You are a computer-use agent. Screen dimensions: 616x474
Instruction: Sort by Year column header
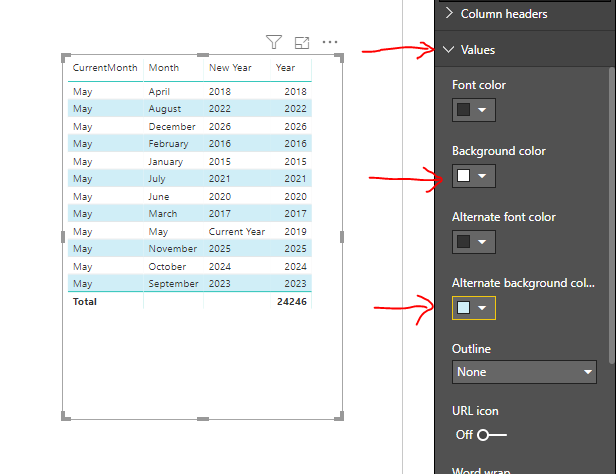[285, 68]
